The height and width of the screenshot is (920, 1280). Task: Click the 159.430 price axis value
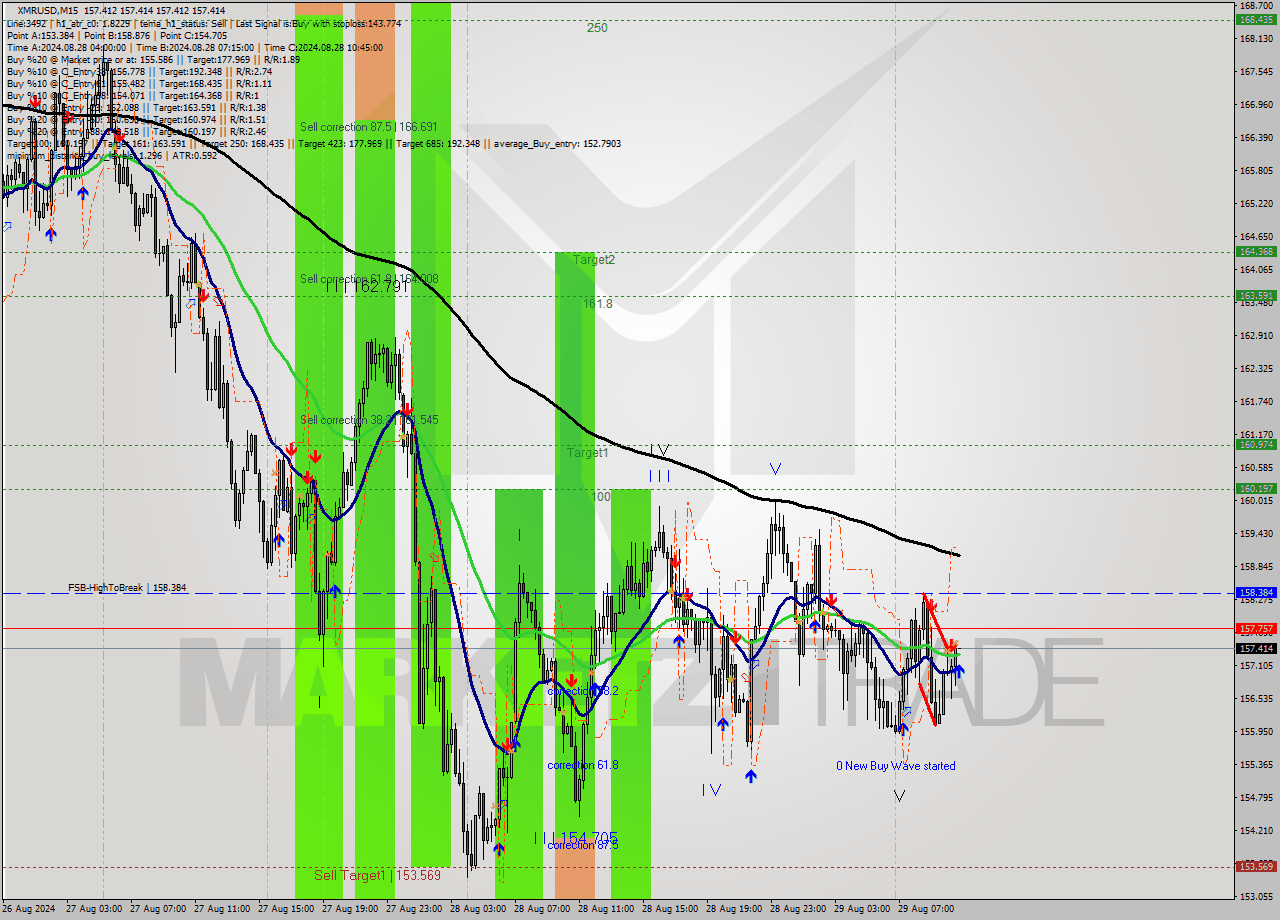(x=1256, y=533)
